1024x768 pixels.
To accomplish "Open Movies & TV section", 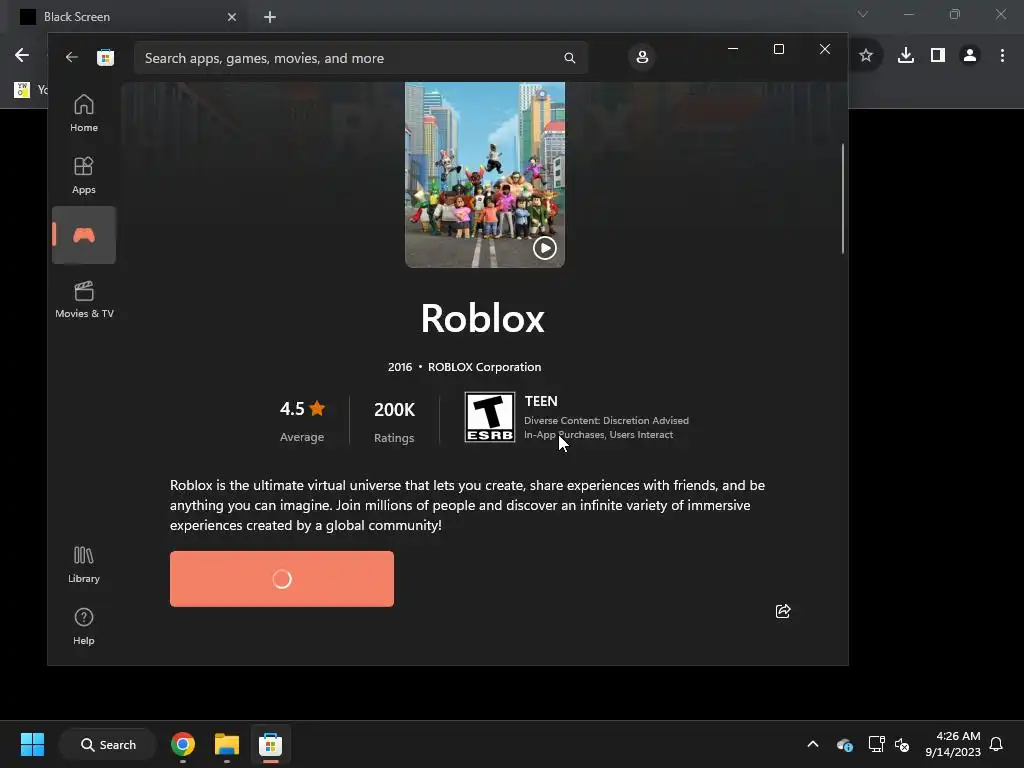I will tap(84, 299).
